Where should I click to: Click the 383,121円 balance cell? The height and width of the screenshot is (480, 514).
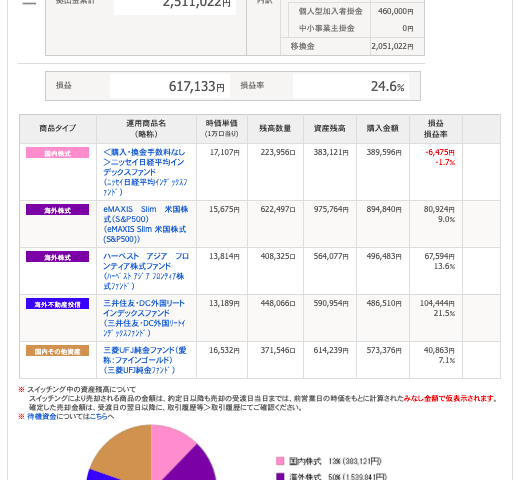tap(331, 152)
